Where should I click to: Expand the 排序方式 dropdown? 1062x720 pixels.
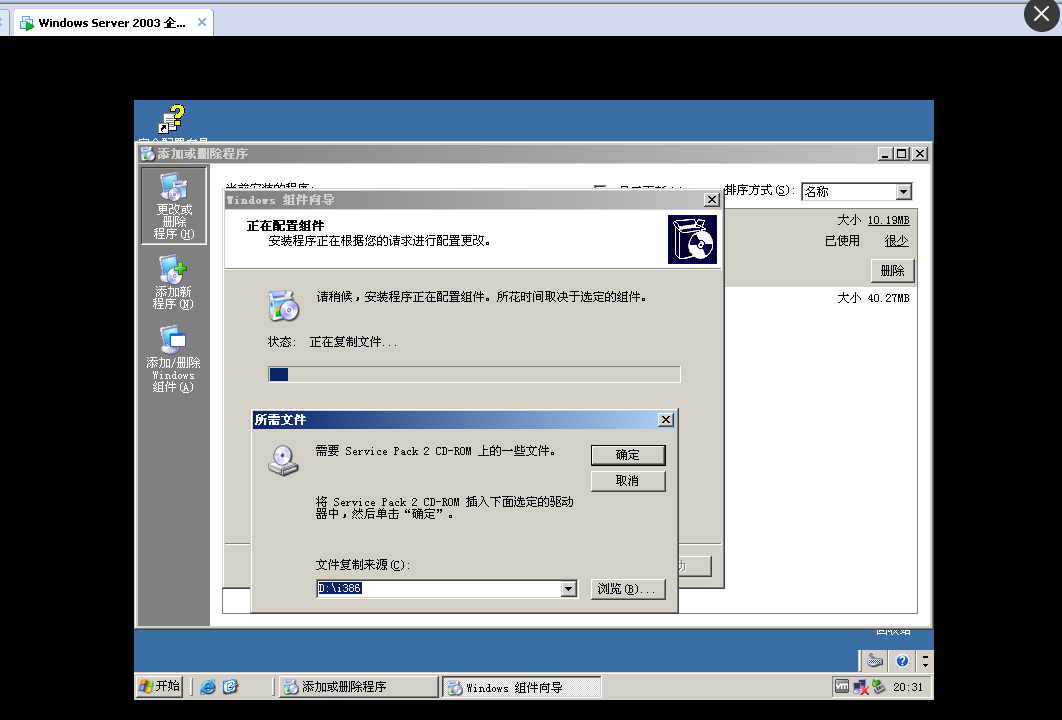[x=903, y=192]
